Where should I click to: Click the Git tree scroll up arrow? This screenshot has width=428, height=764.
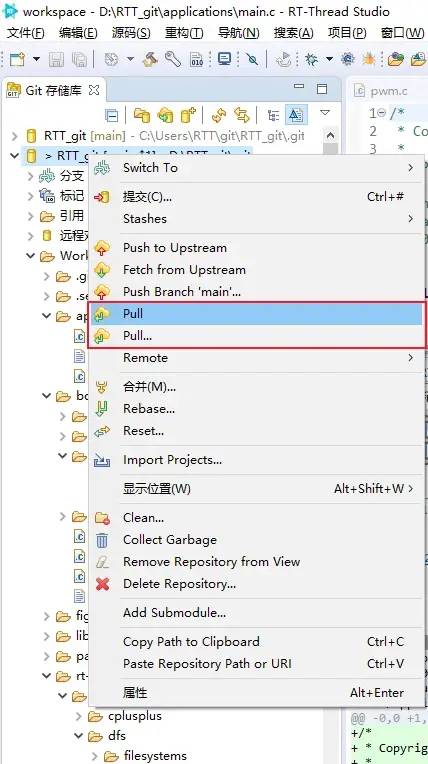(330, 135)
